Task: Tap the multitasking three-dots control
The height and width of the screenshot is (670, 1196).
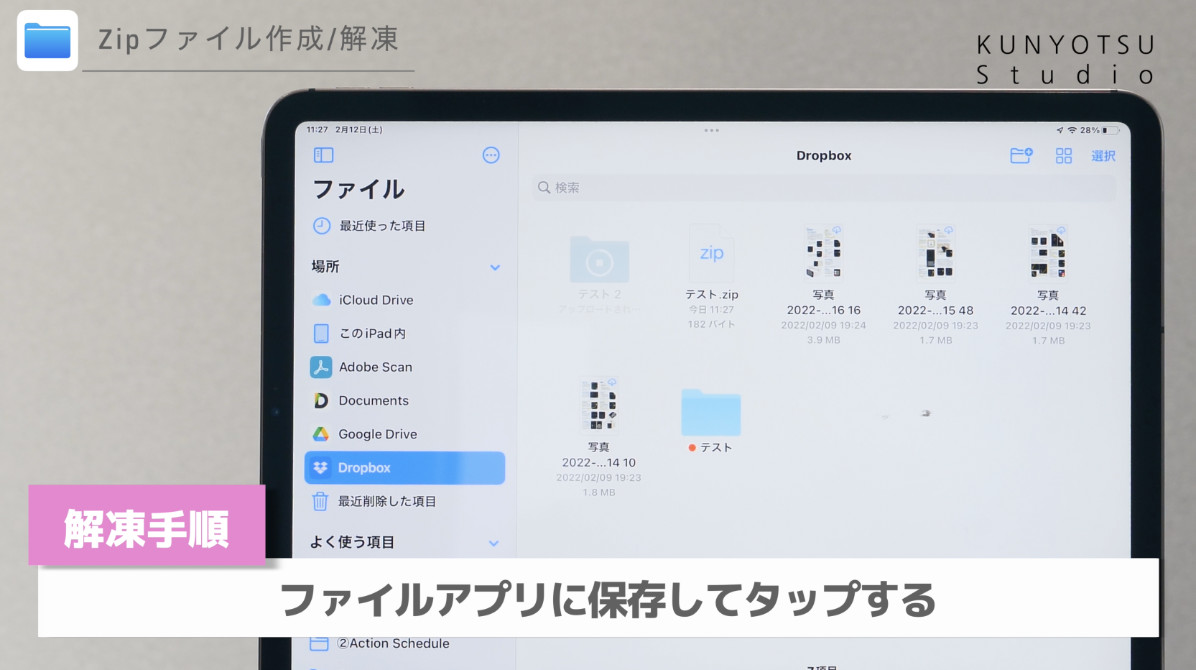Action: click(712, 130)
